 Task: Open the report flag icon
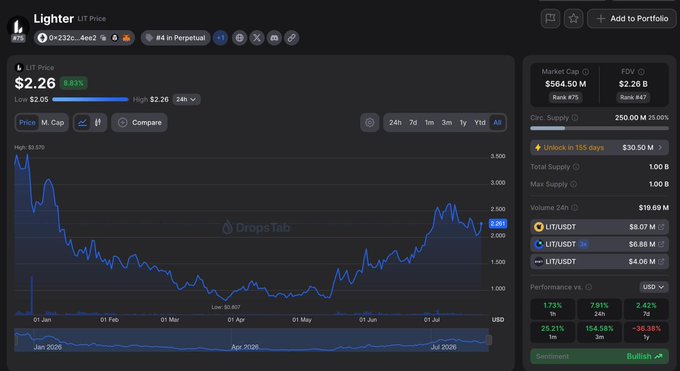pyautogui.click(x=550, y=19)
